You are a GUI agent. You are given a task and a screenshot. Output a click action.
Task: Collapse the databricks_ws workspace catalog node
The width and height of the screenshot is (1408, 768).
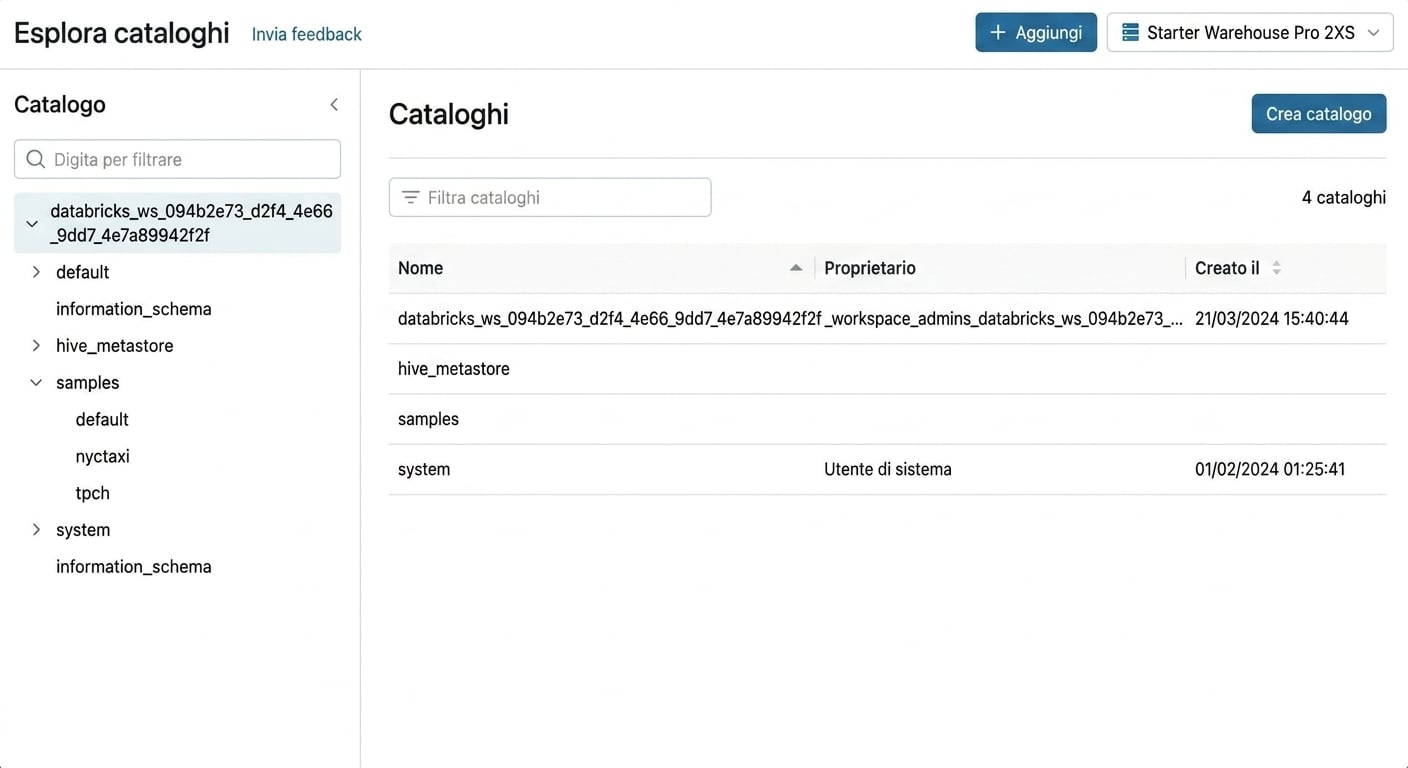click(x=32, y=224)
